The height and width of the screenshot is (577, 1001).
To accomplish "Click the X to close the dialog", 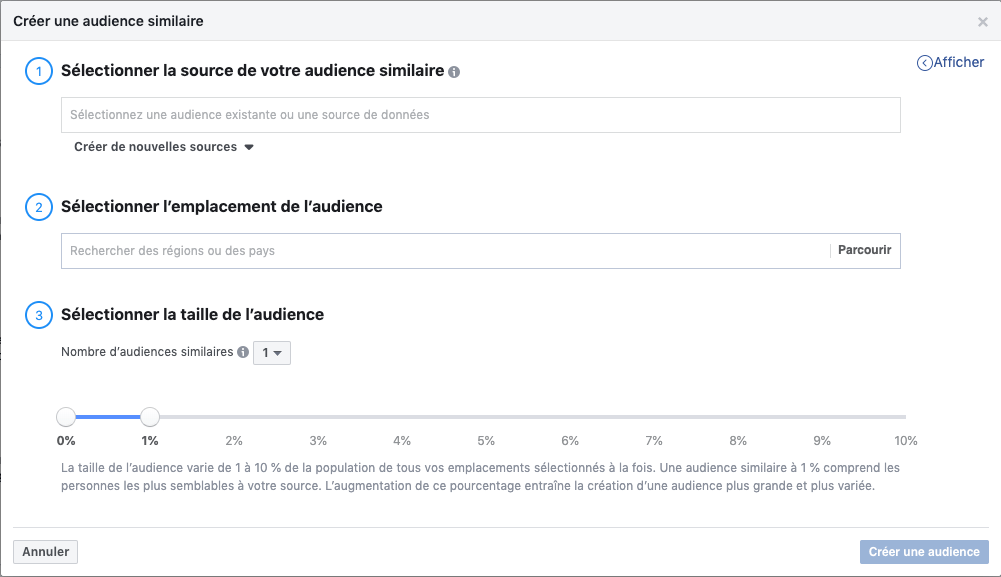I will tap(982, 21).
